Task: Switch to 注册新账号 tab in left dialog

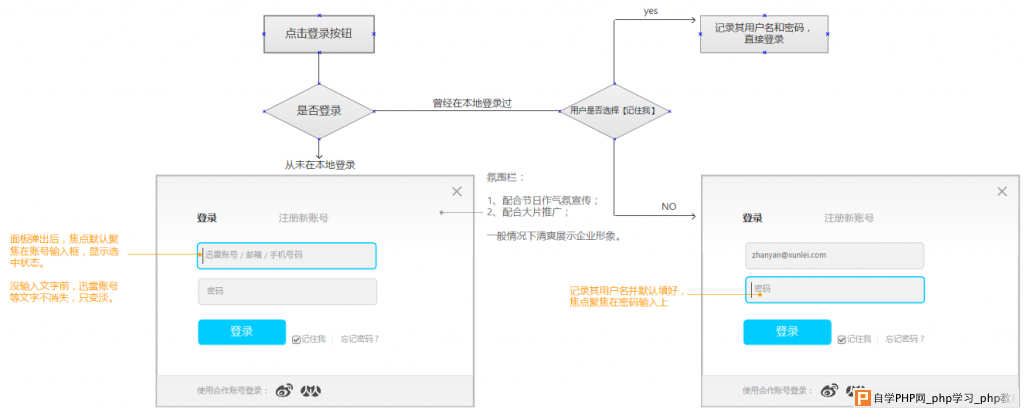Action: (303, 218)
